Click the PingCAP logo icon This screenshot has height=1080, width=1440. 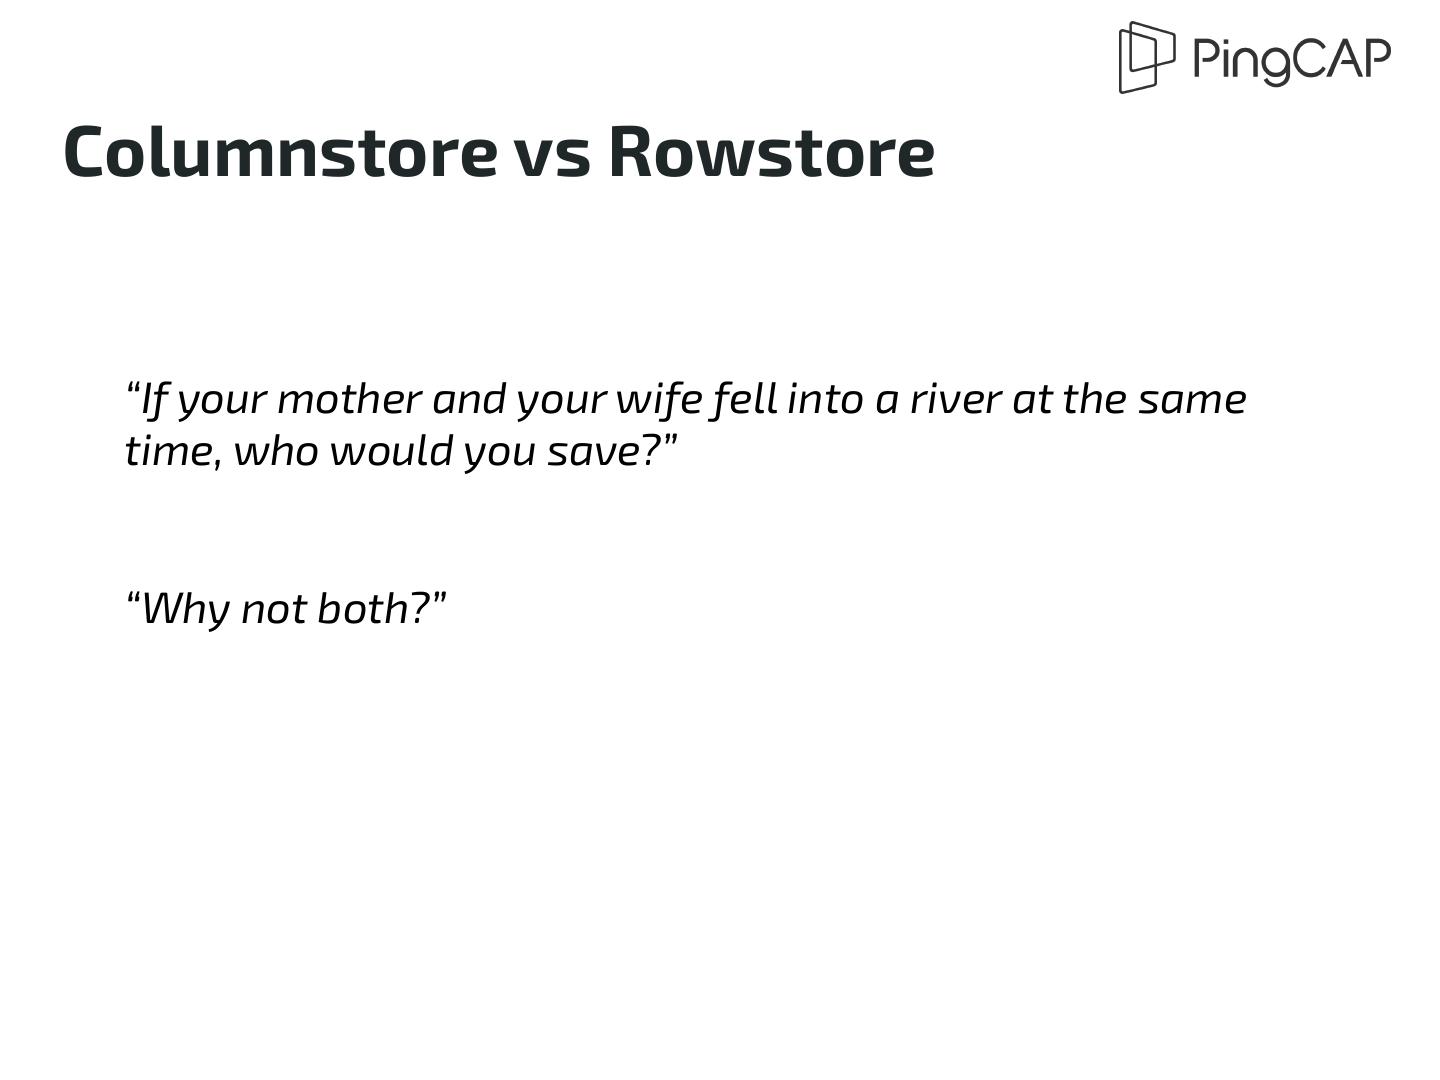pos(1146,57)
